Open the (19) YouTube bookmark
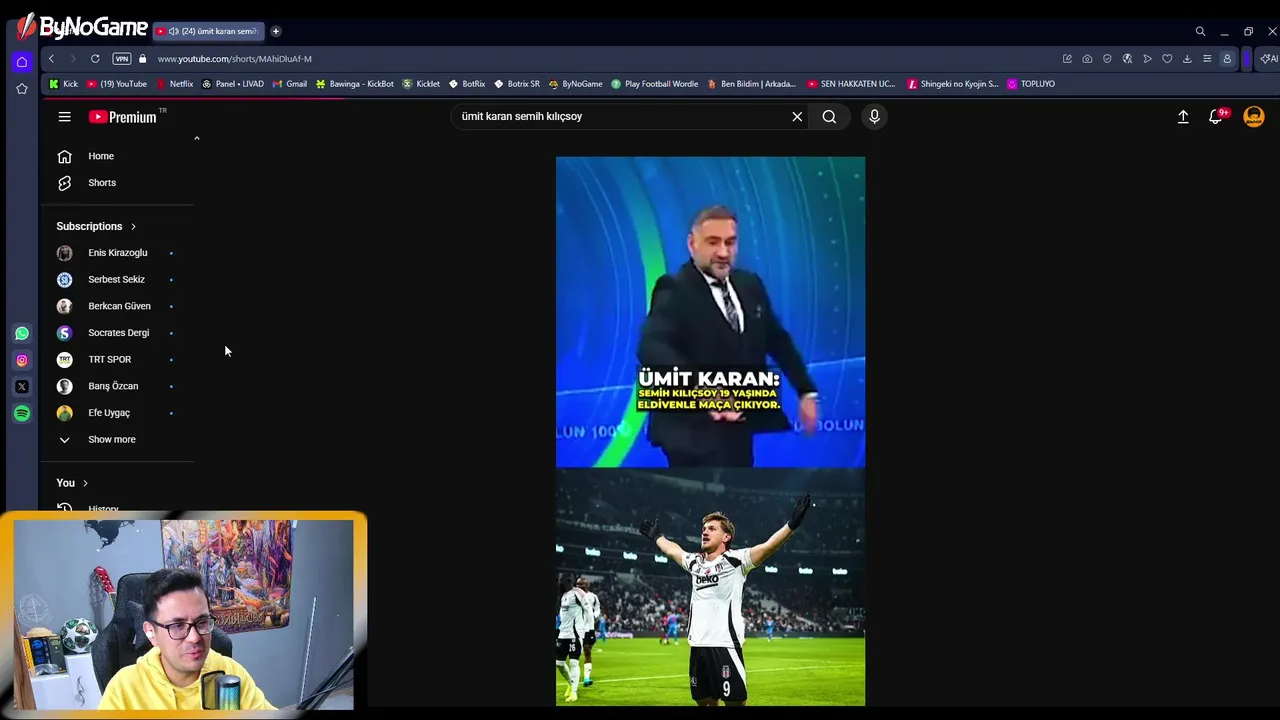1280x720 pixels. click(x=117, y=84)
